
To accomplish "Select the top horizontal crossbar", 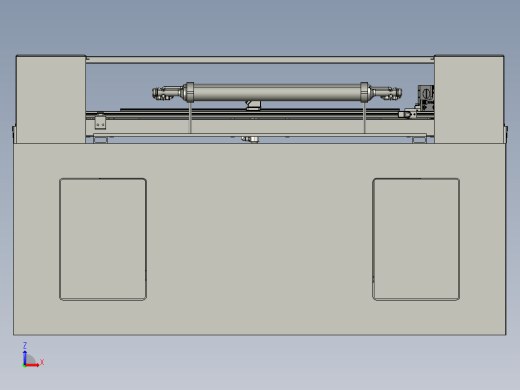I will [260, 60].
